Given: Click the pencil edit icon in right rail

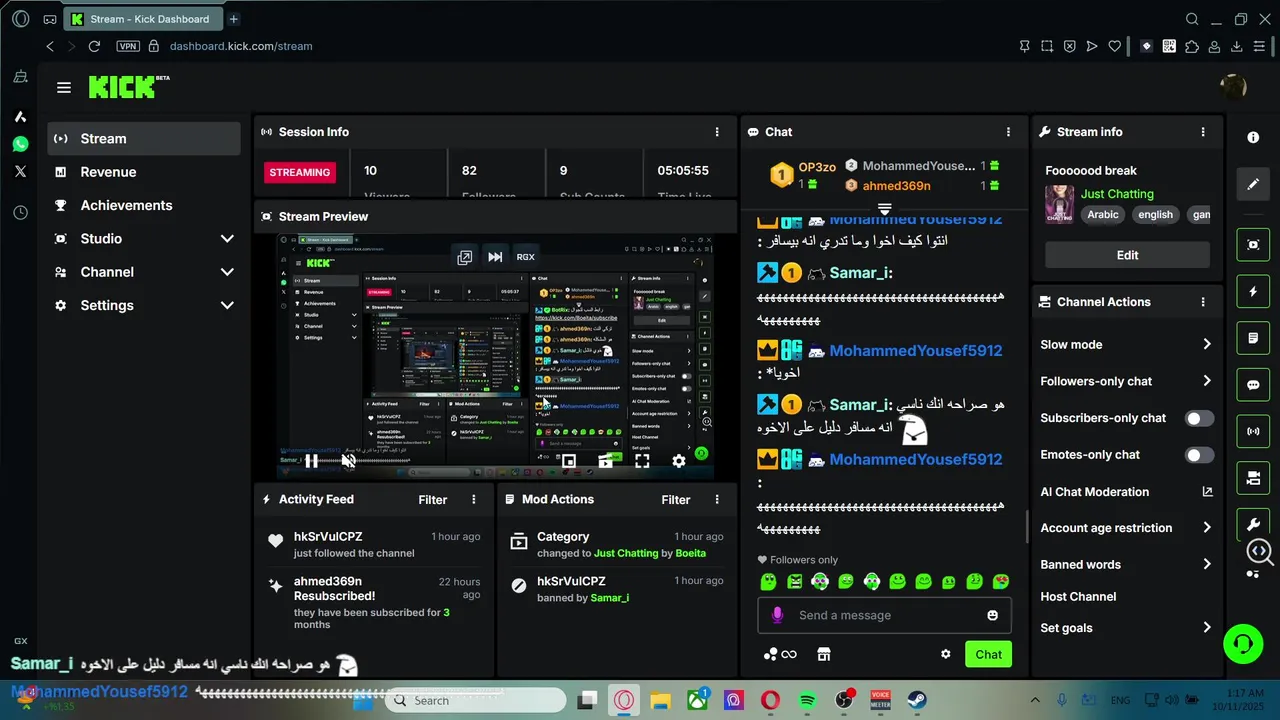Looking at the screenshot, I should click(x=1253, y=184).
